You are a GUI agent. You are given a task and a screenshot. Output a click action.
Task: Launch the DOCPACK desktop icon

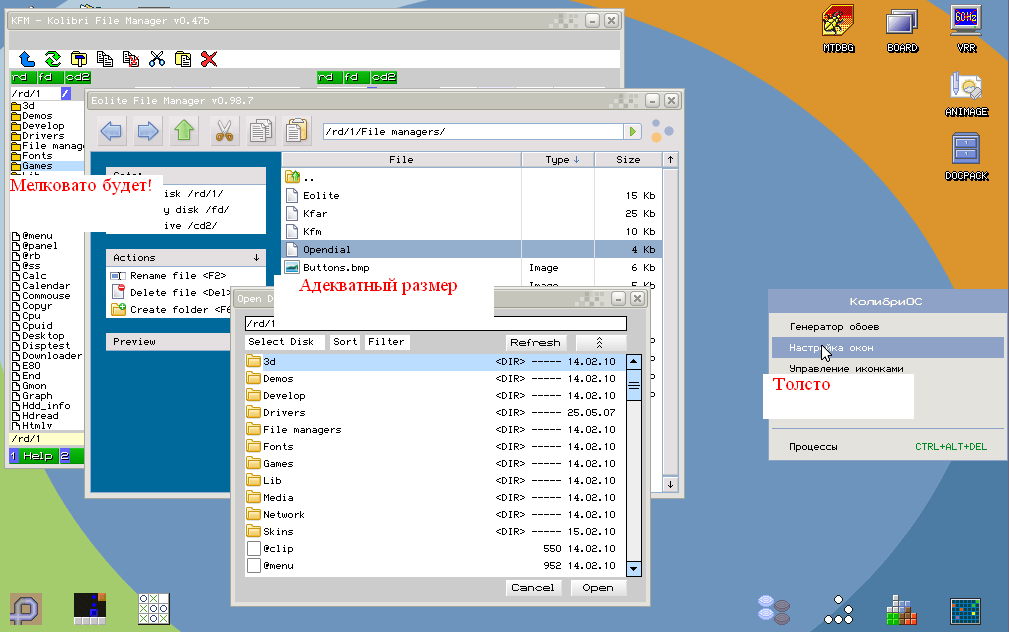[x=966, y=157]
